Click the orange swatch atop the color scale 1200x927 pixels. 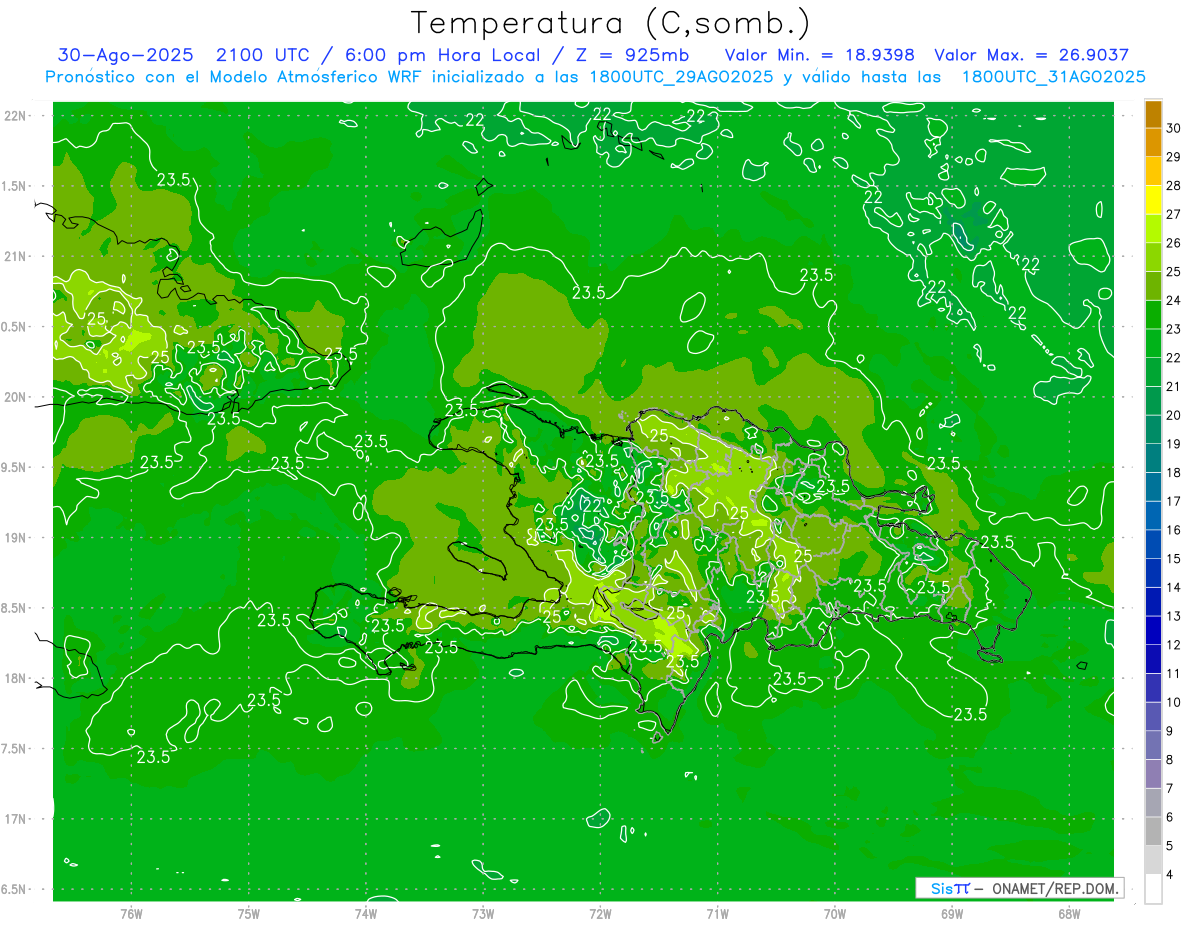click(x=1153, y=114)
